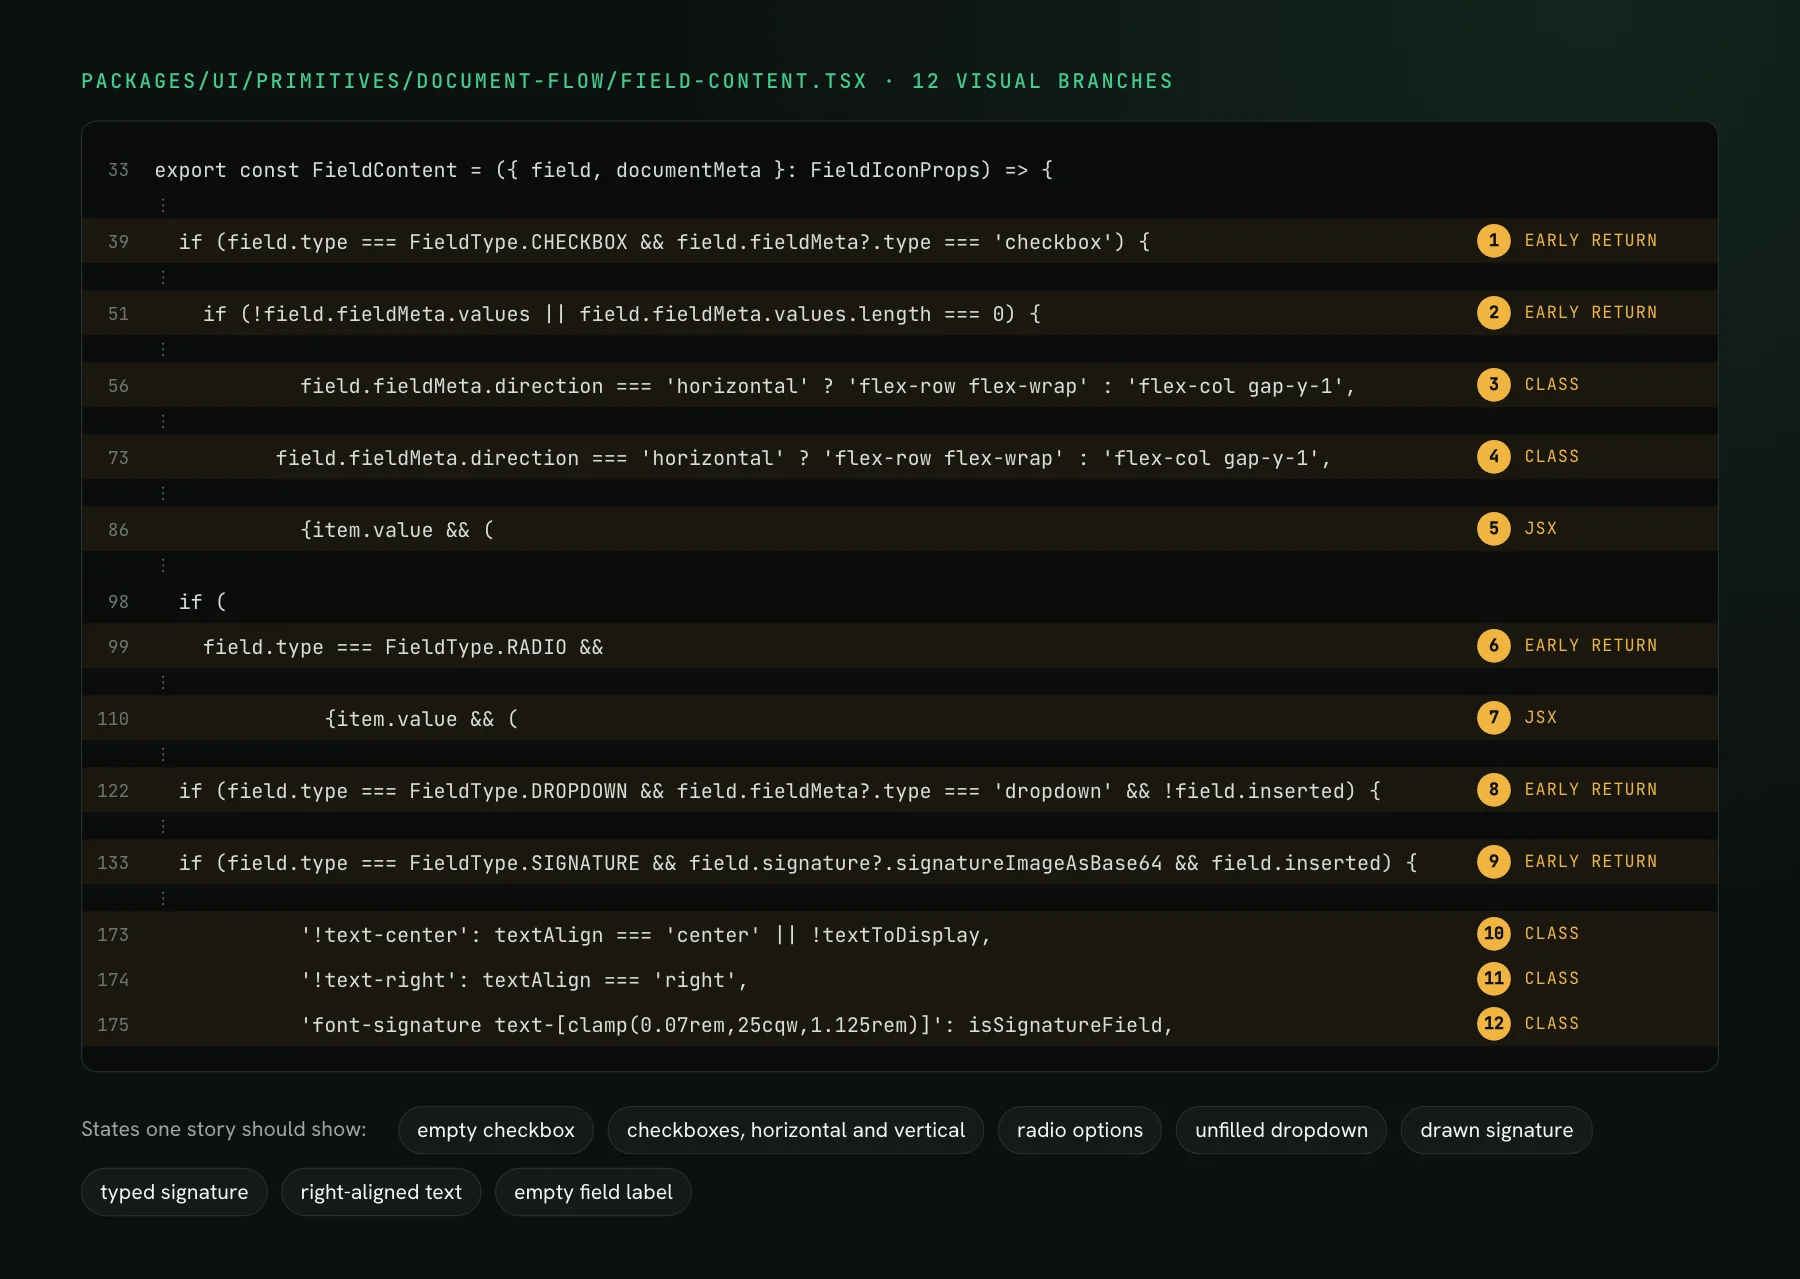This screenshot has width=1800, height=1279.
Task: Click the numbered badge 12 on line 175
Action: point(1493,1023)
